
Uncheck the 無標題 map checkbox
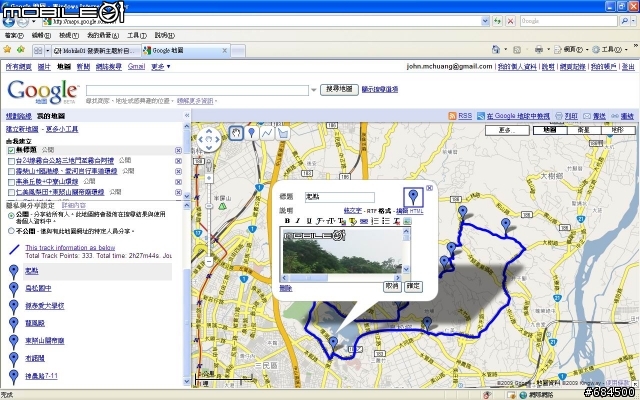click(x=11, y=151)
